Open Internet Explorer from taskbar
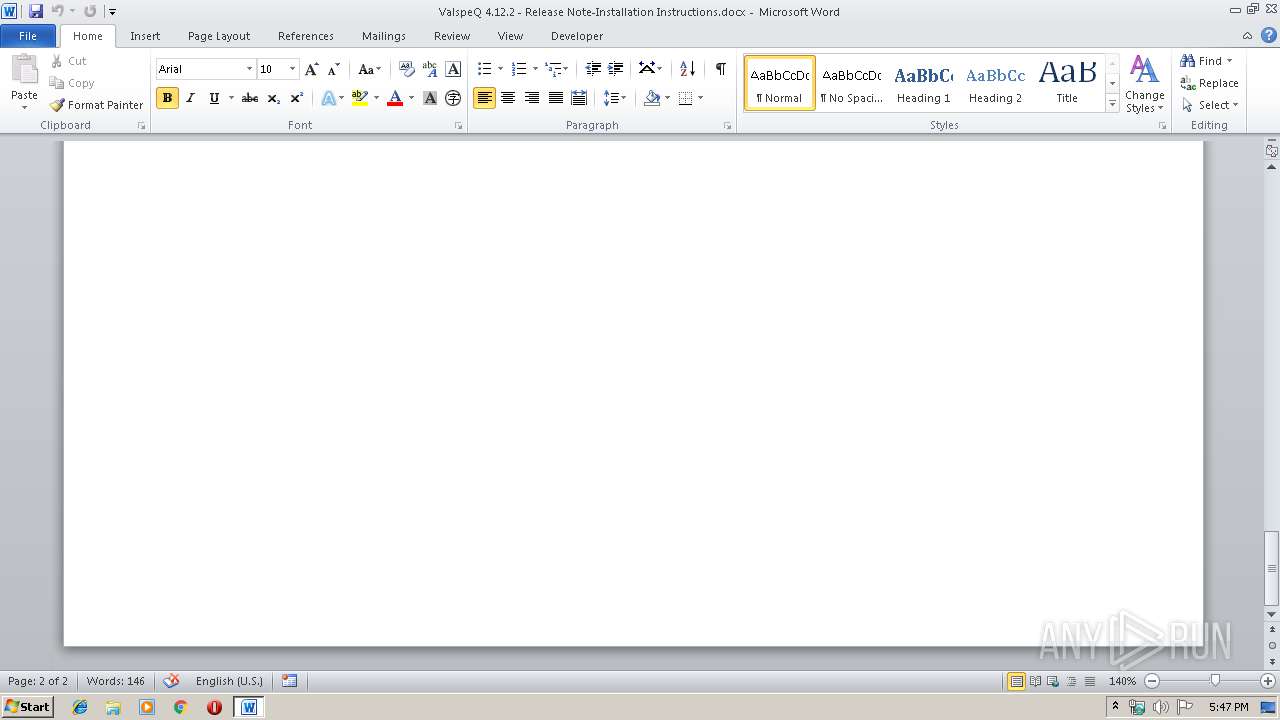 coord(80,707)
